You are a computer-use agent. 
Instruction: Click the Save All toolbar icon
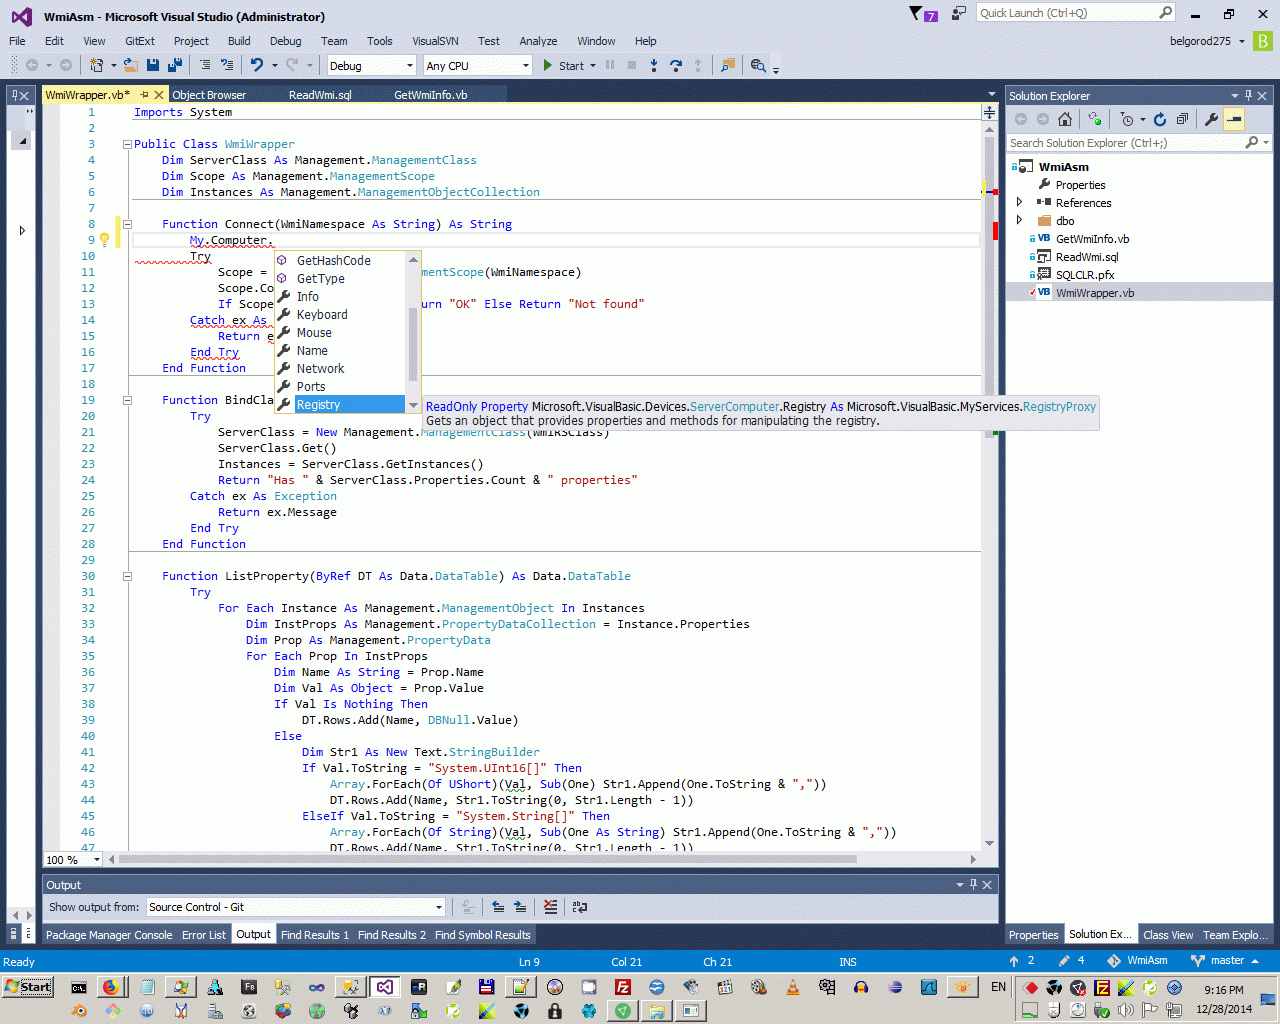(175, 65)
